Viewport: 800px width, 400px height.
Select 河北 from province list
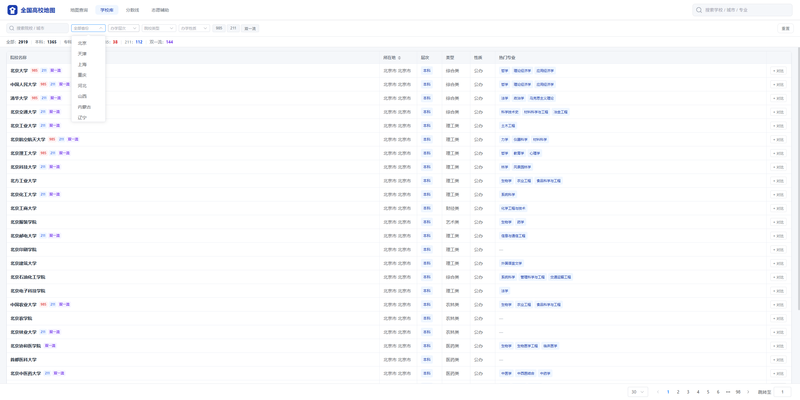(x=88, y=86)
